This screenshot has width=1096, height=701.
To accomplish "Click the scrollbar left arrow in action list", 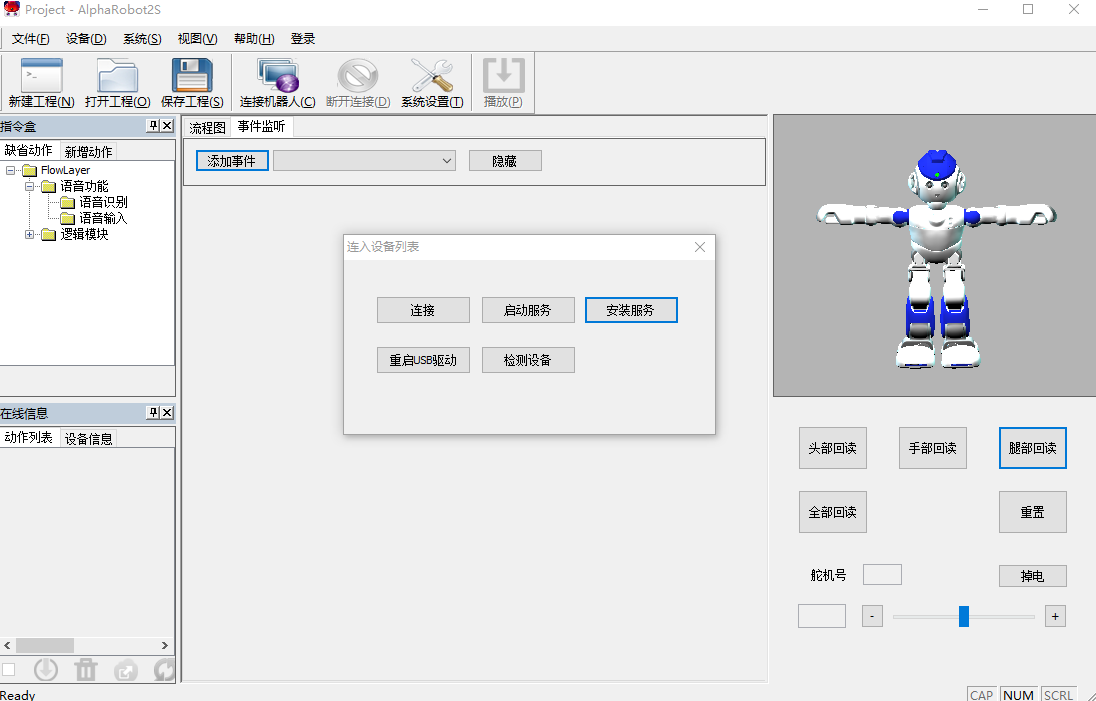I will [x=7, y=645].
